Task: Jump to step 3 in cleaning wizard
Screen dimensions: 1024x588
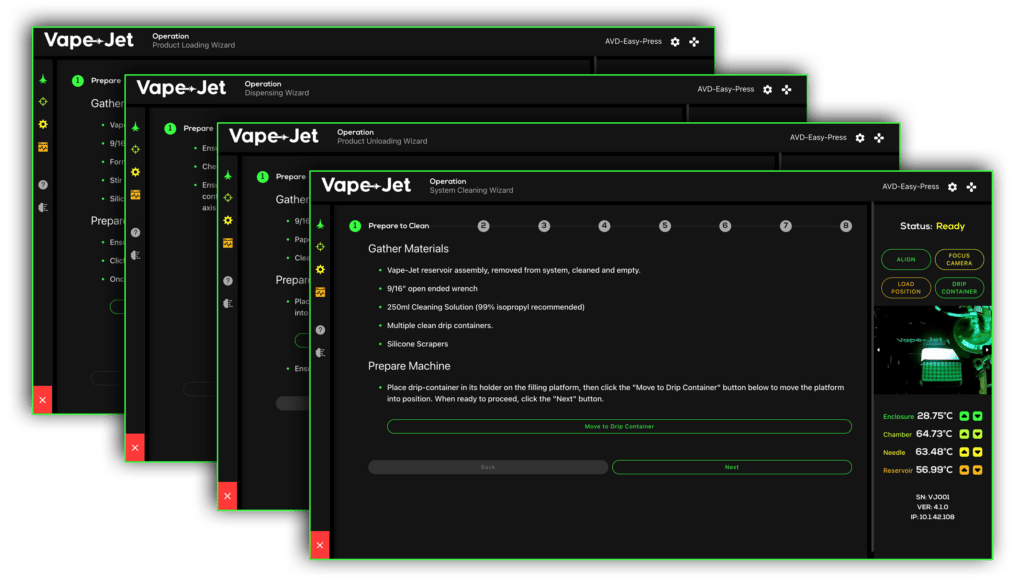Action: (544, 226)
